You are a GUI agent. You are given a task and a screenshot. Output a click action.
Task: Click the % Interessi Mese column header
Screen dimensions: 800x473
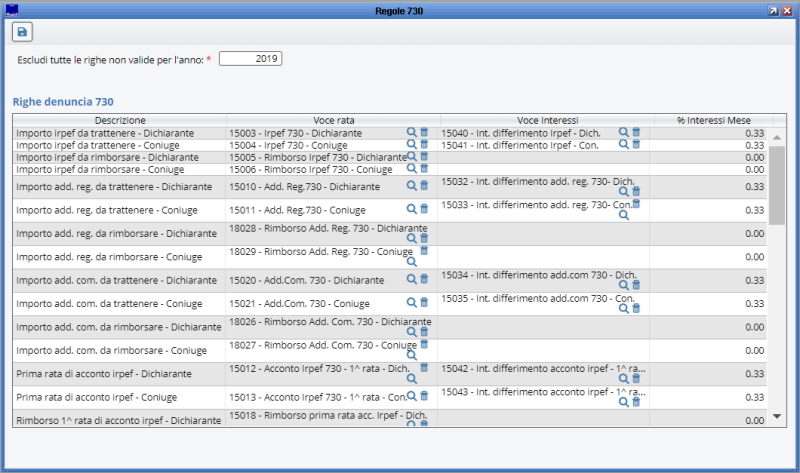[x=713, y=120]
